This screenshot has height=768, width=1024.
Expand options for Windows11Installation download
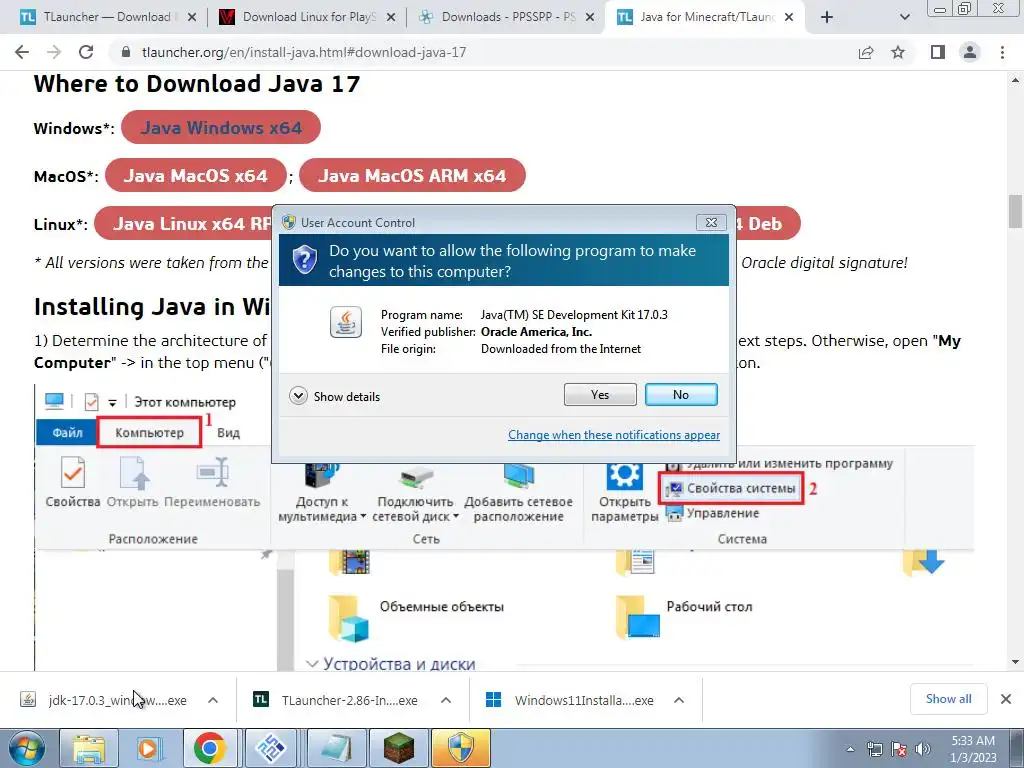click(x=679, y=700)
